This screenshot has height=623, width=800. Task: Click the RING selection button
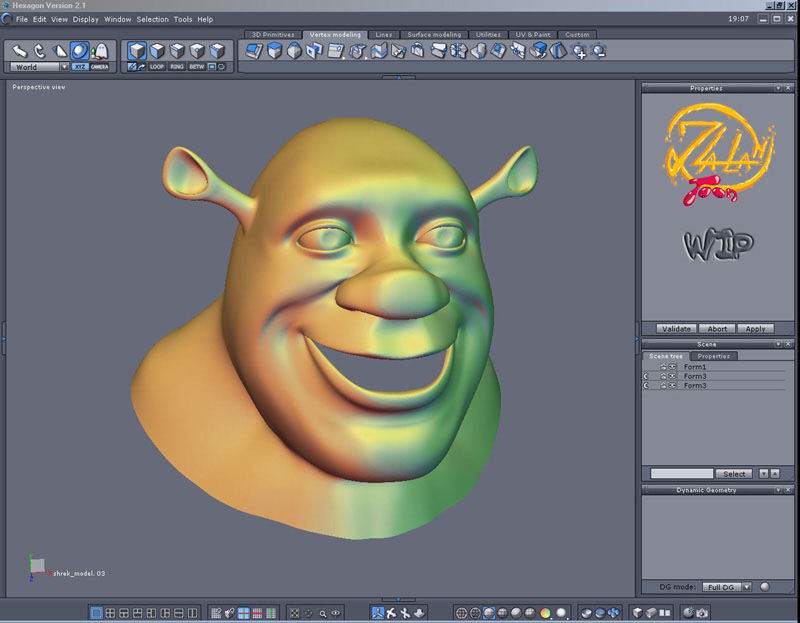[x=177, y=67]
